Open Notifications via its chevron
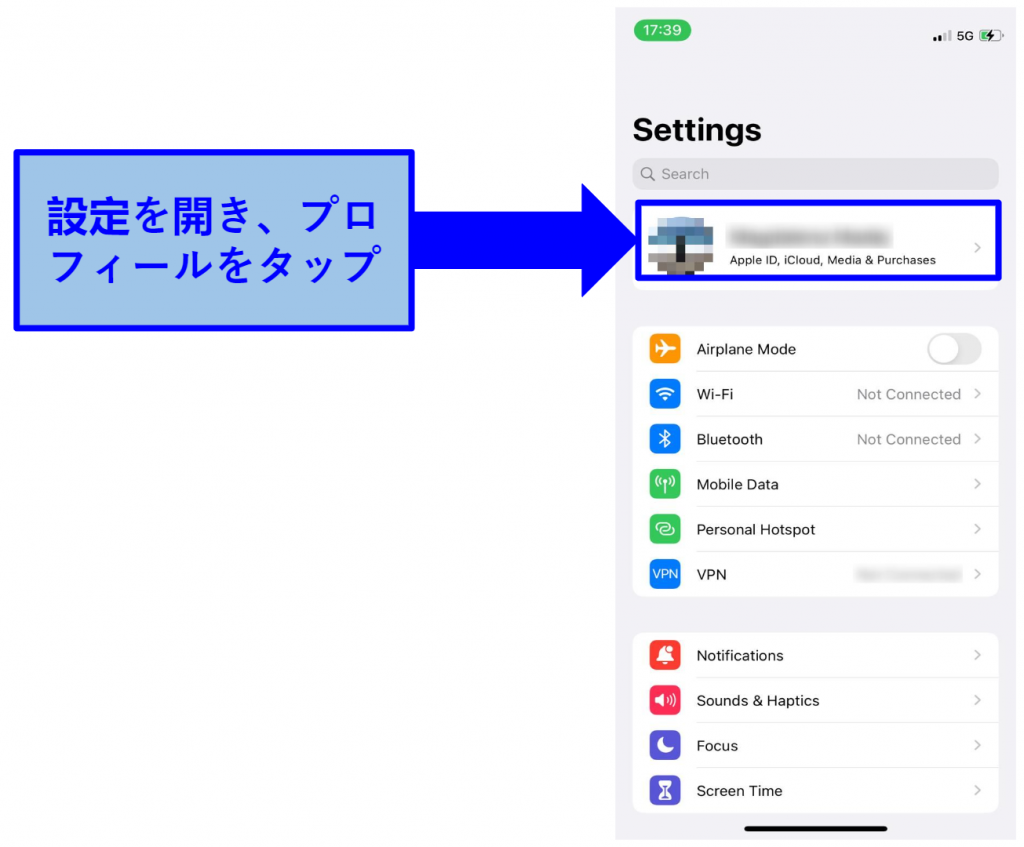The width and height of the screenshot is (1024, 847). (978, 655)
